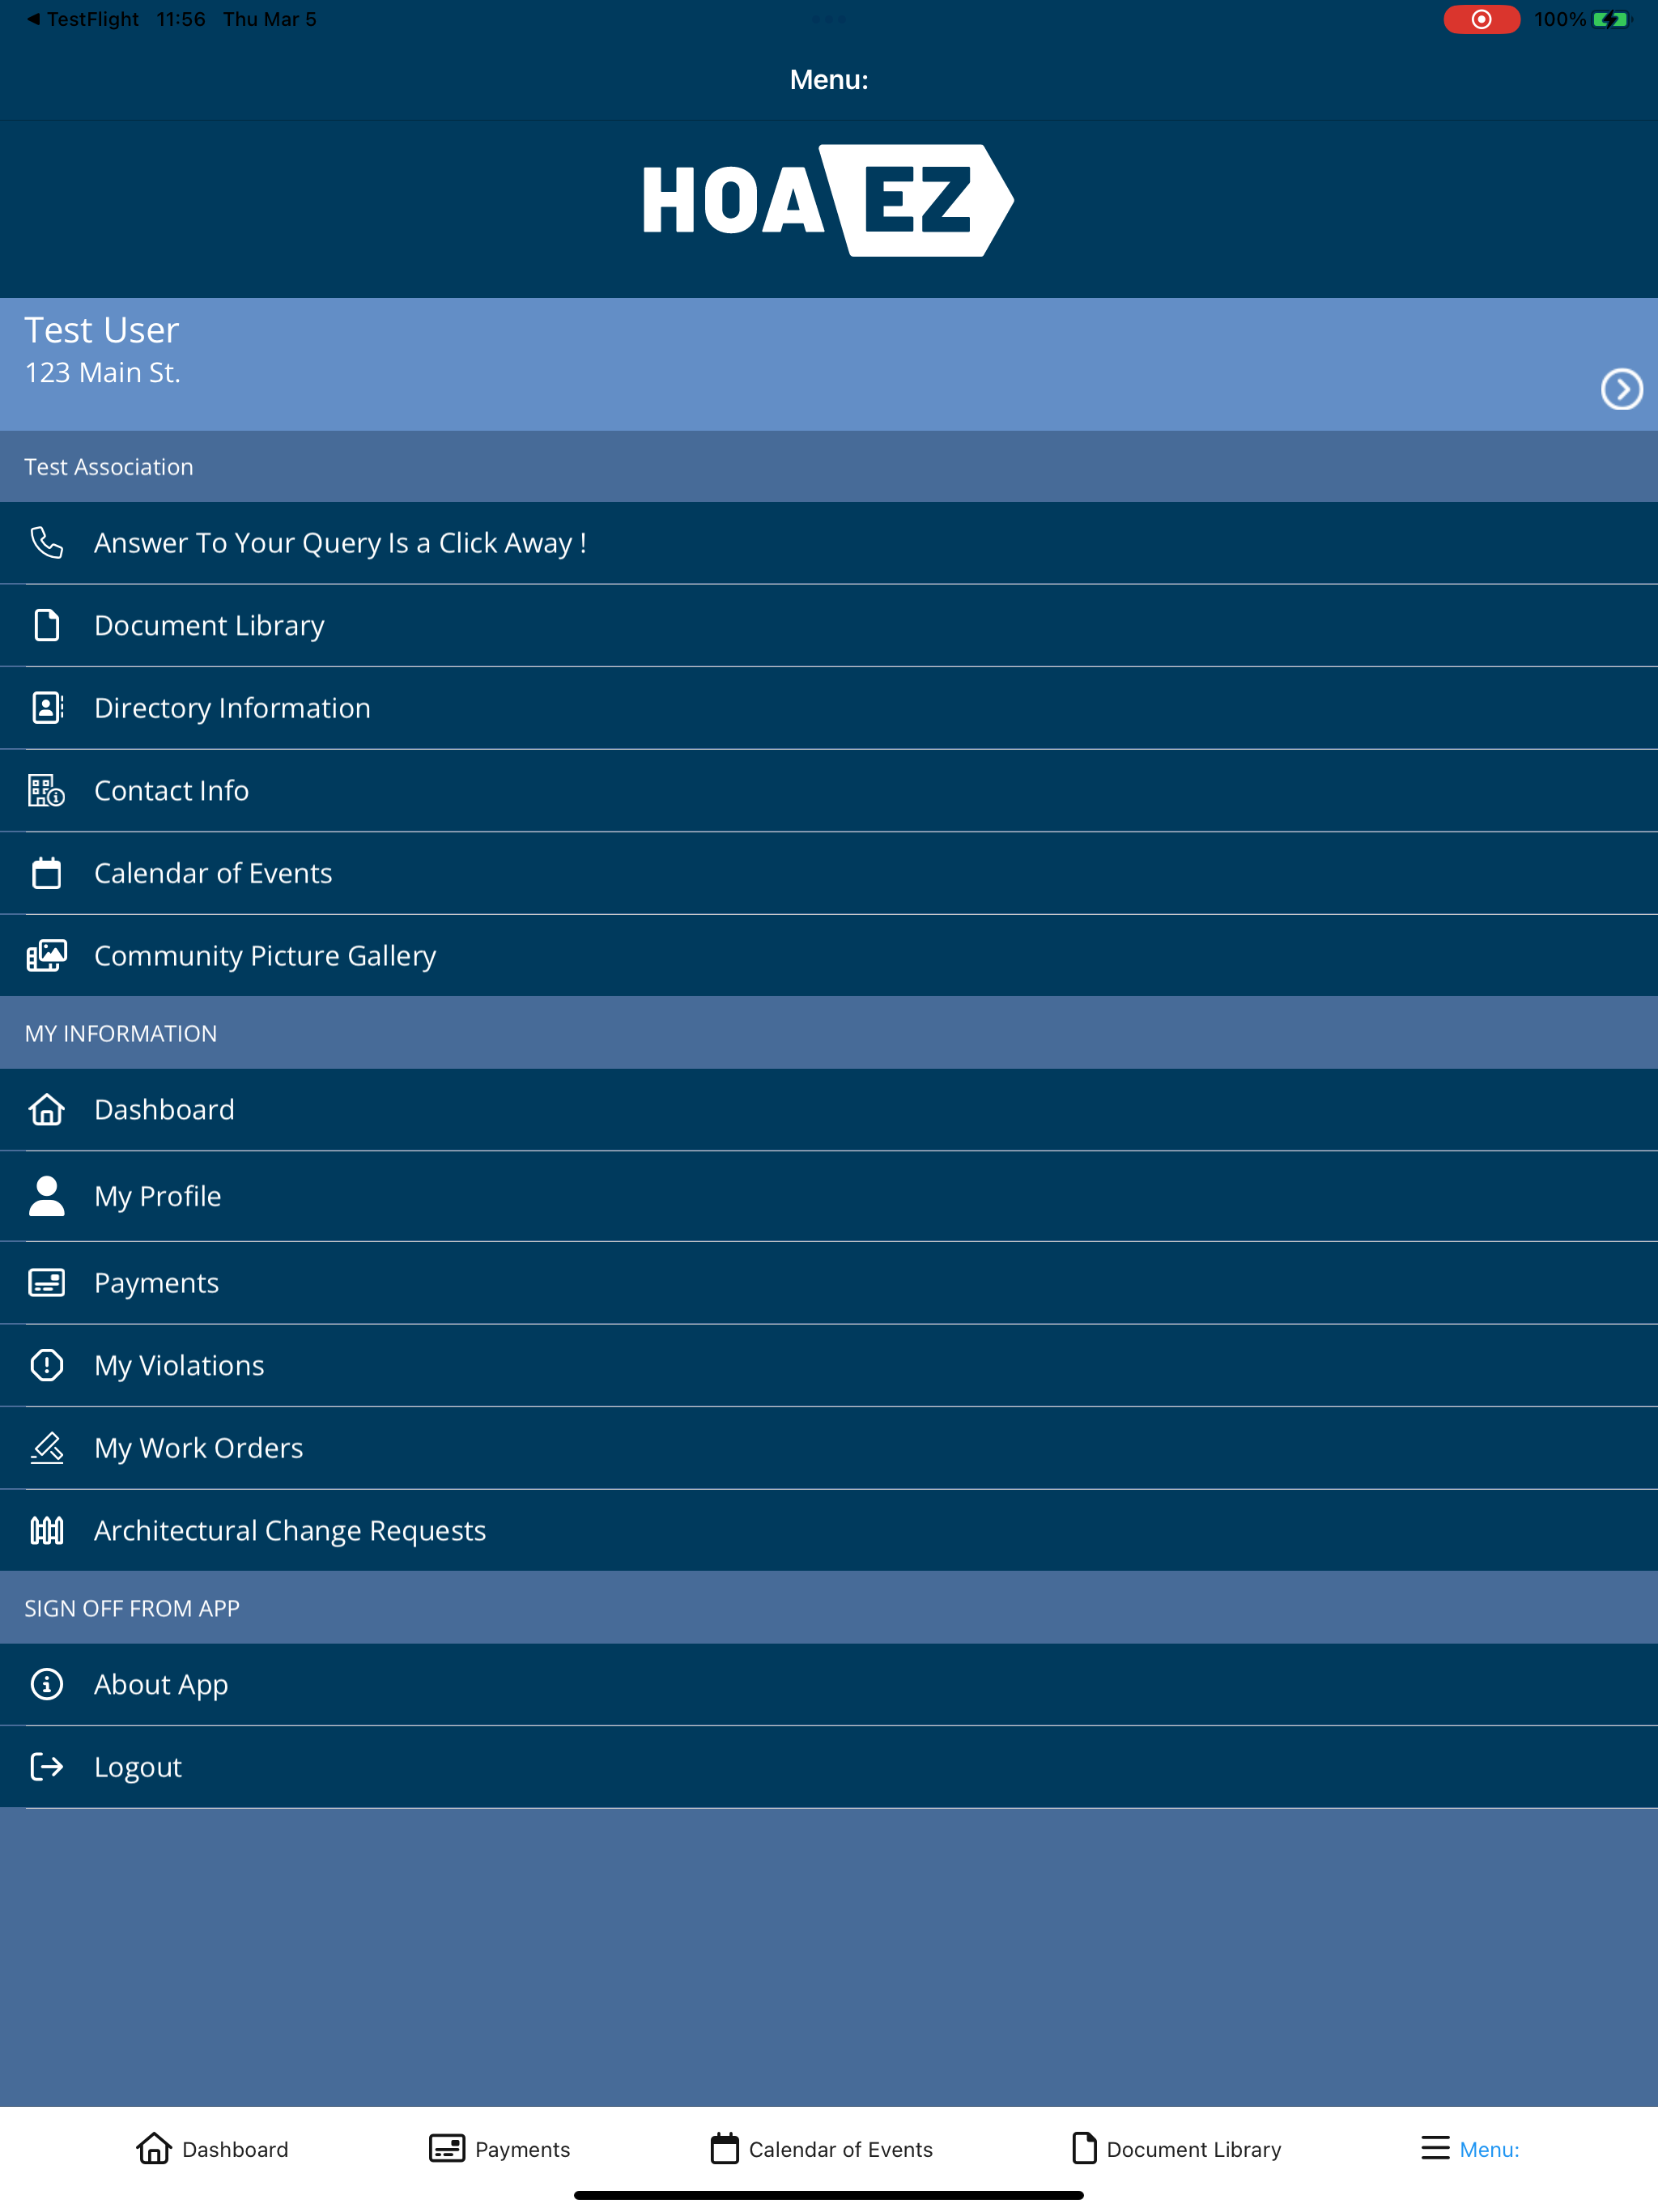
Task: Expand Test User details with the chevron arrow
Action: (1621, 389)
